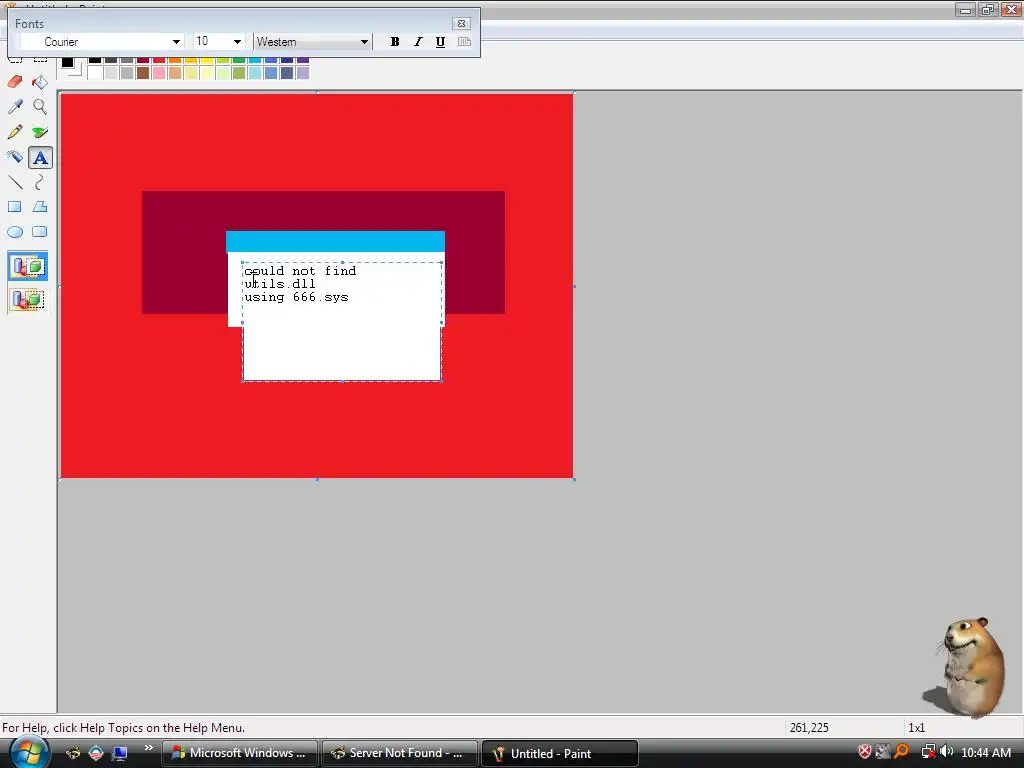Image resolution: width=1024 pixels, height=768 pixels.
Task: Pick the brown color swatch
Action: [x=143, y=72]
